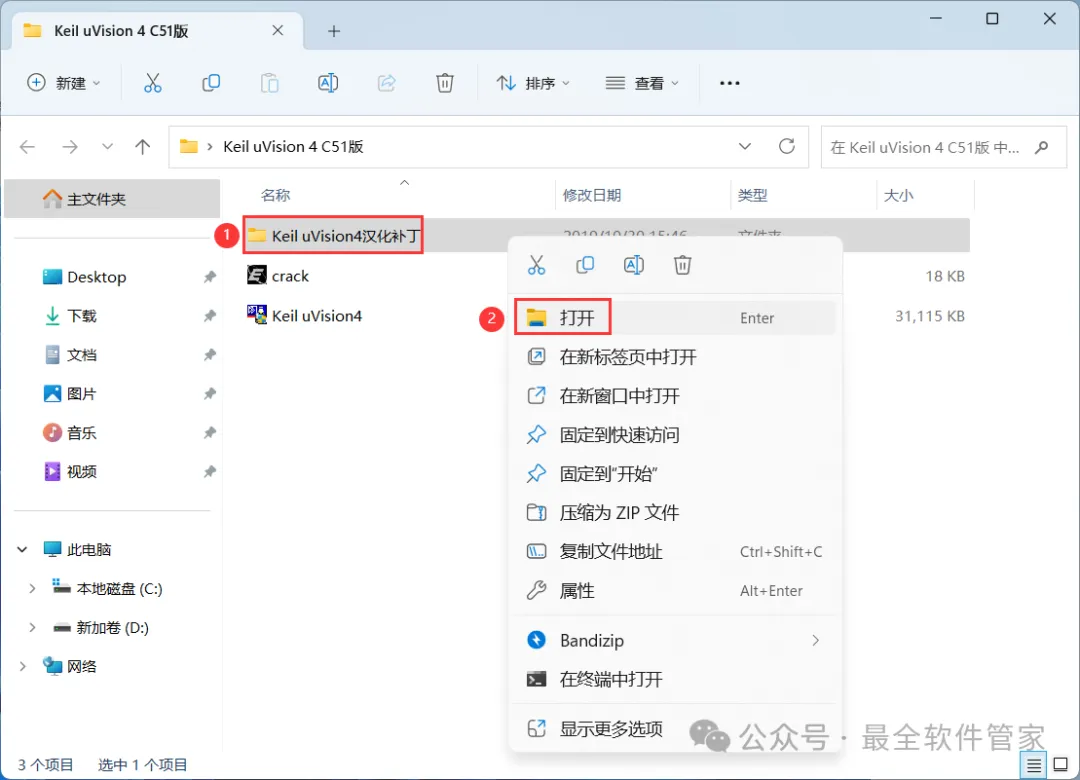This screenshot has height=780, width=1080.
Task: Switch to details view in status bar
Action: click(1033, 765)
